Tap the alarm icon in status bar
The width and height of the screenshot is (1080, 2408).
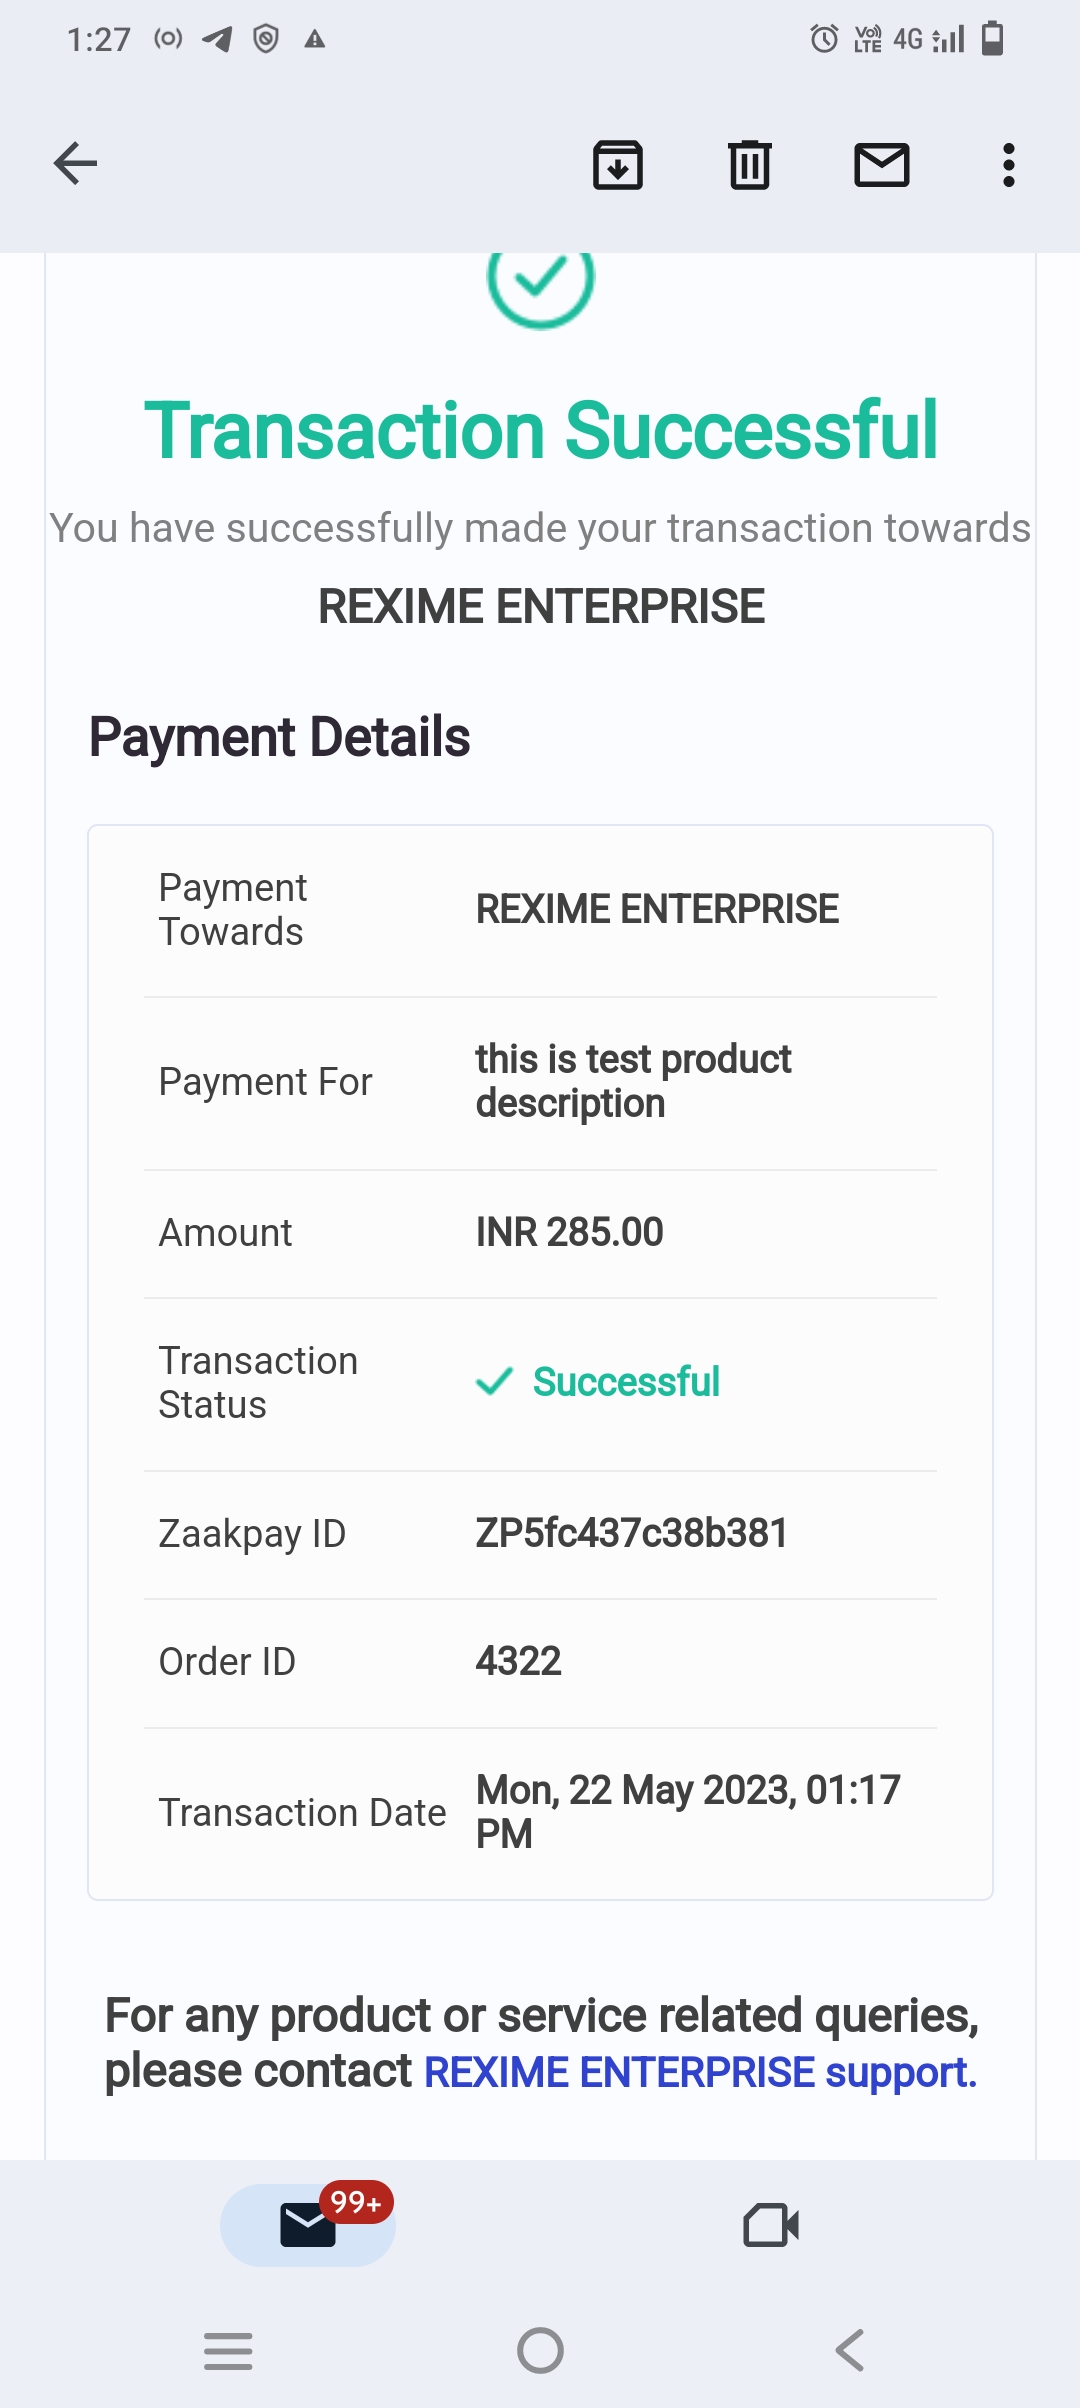tap(824, 39)
